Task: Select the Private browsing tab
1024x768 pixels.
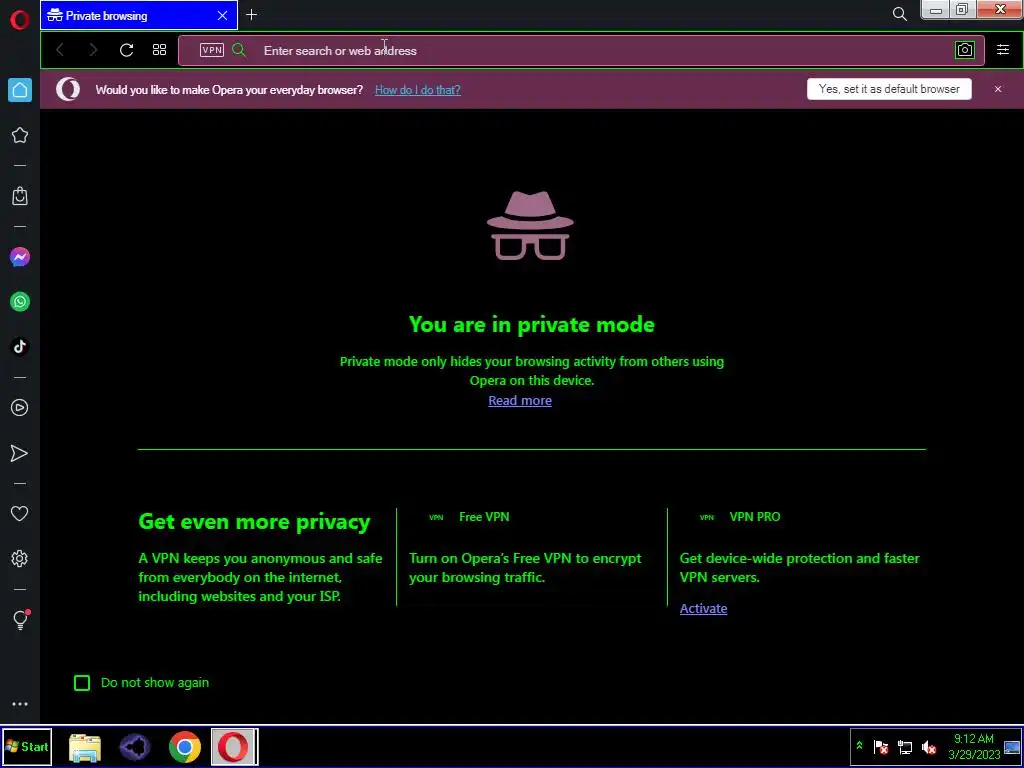Action: [x=139, y=16]
